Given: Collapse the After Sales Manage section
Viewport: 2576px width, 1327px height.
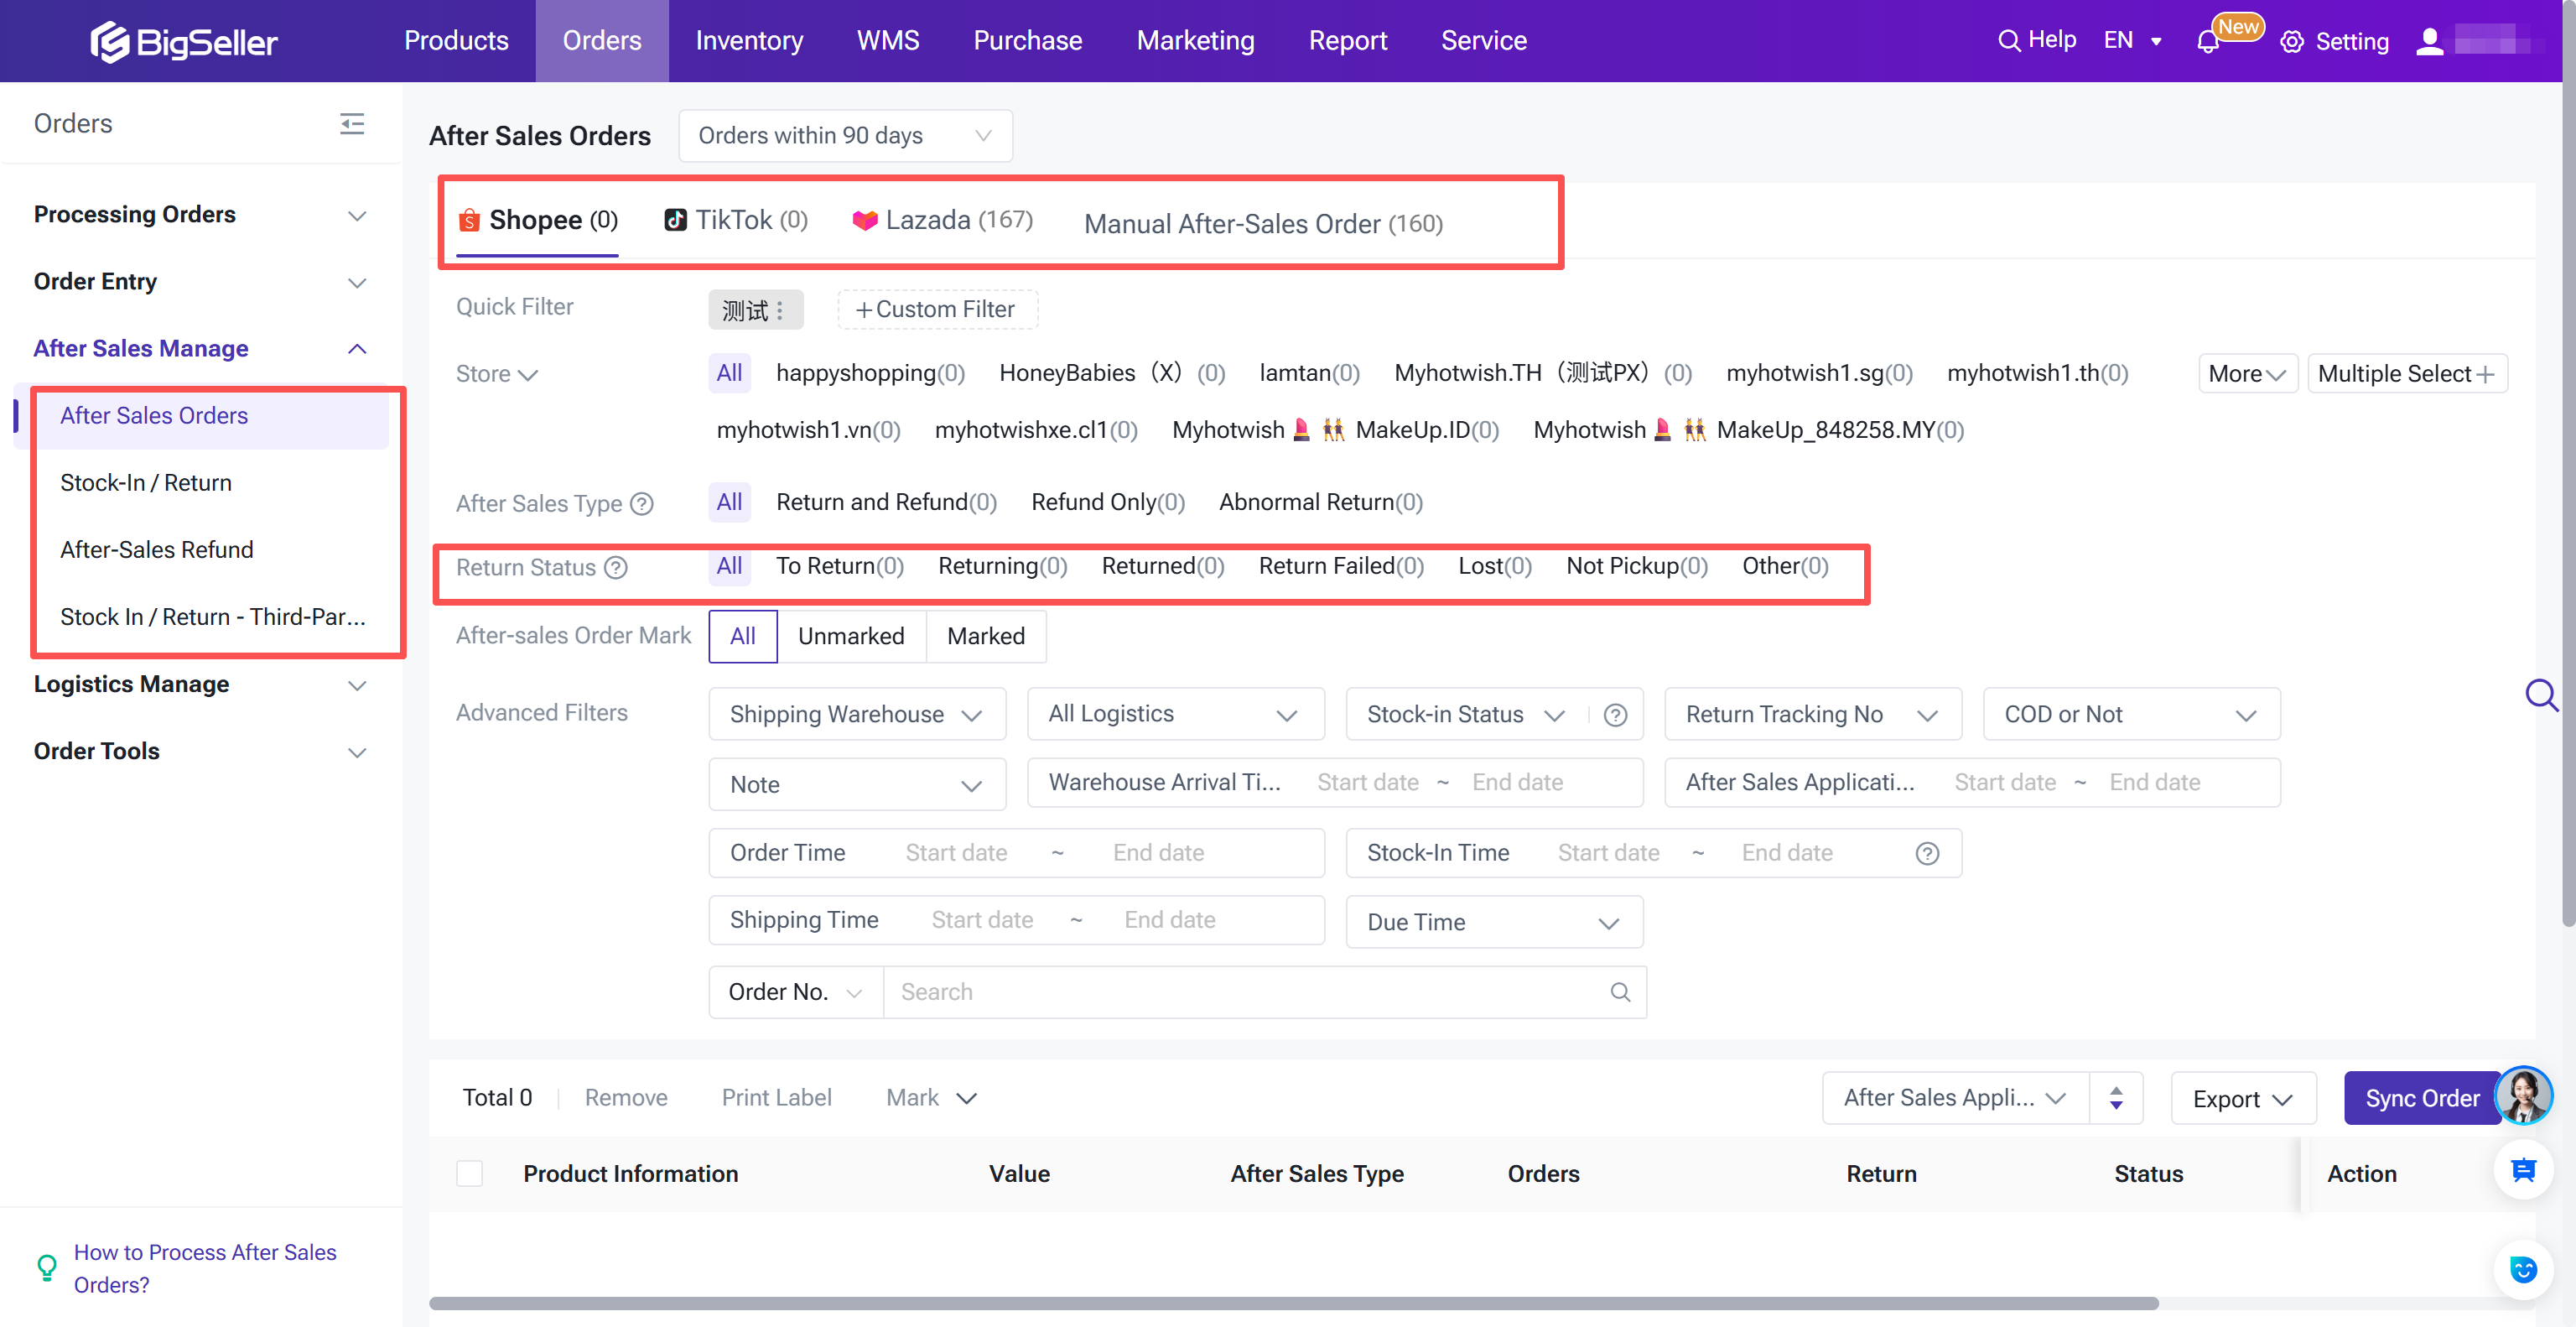Looking at the screenshot, I should [357, 348].
